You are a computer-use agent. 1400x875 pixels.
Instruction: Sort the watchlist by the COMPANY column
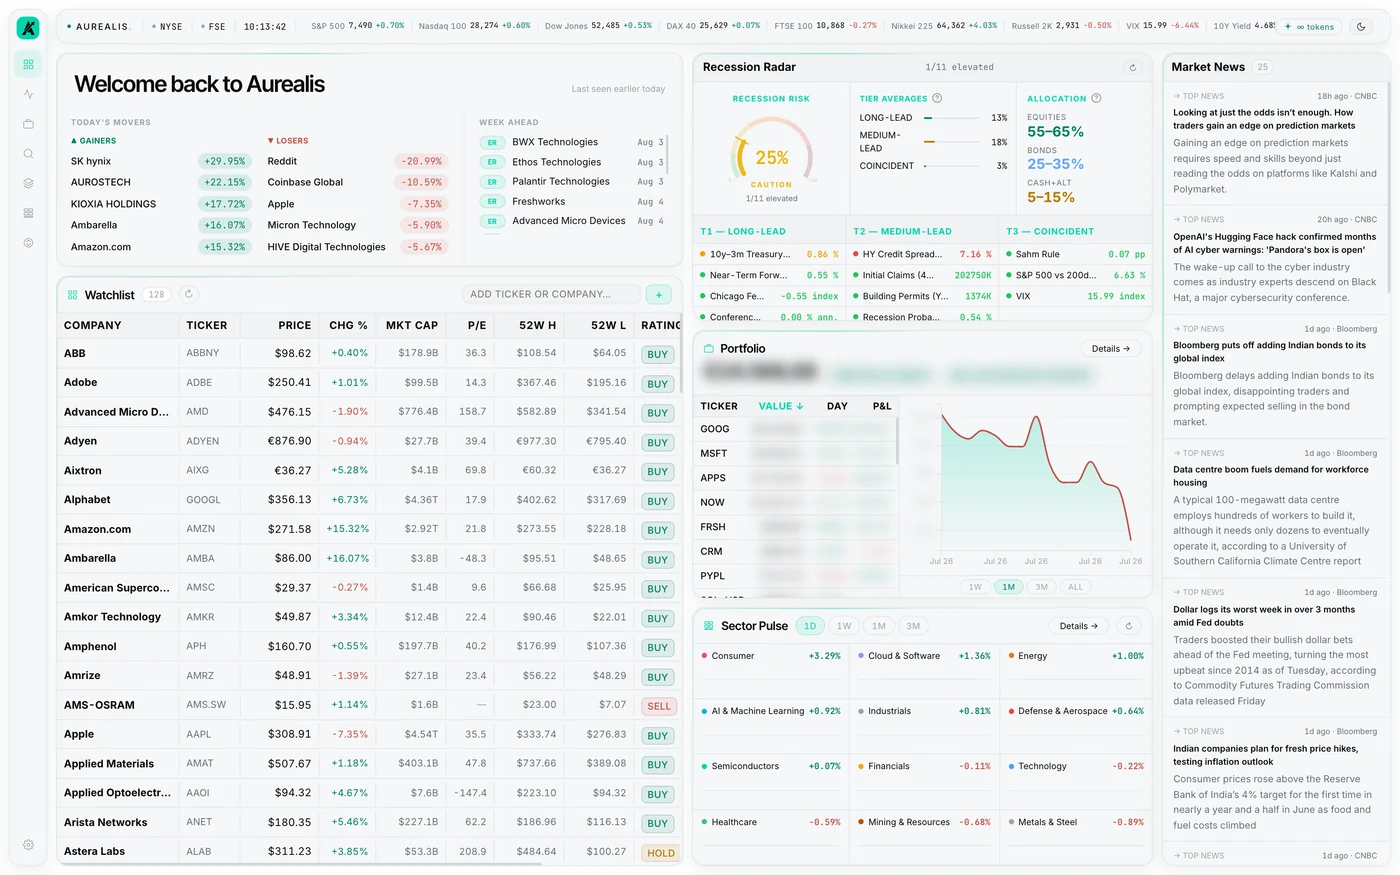pos(92,325)
